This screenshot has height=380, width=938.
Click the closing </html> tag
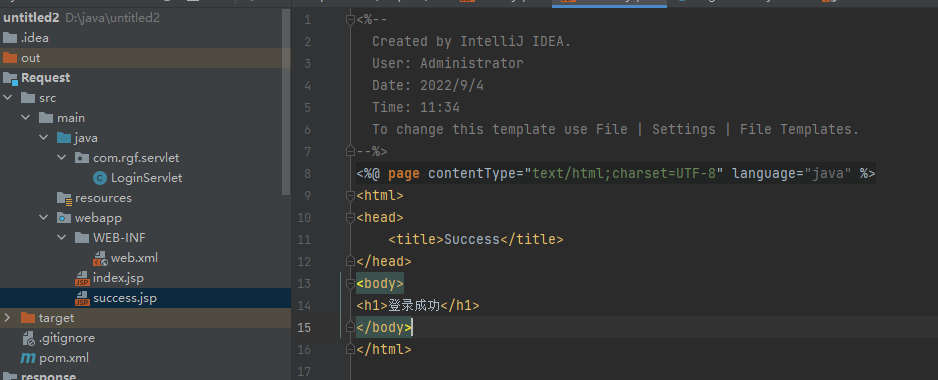pyautogui.click(x=383, y=349)
